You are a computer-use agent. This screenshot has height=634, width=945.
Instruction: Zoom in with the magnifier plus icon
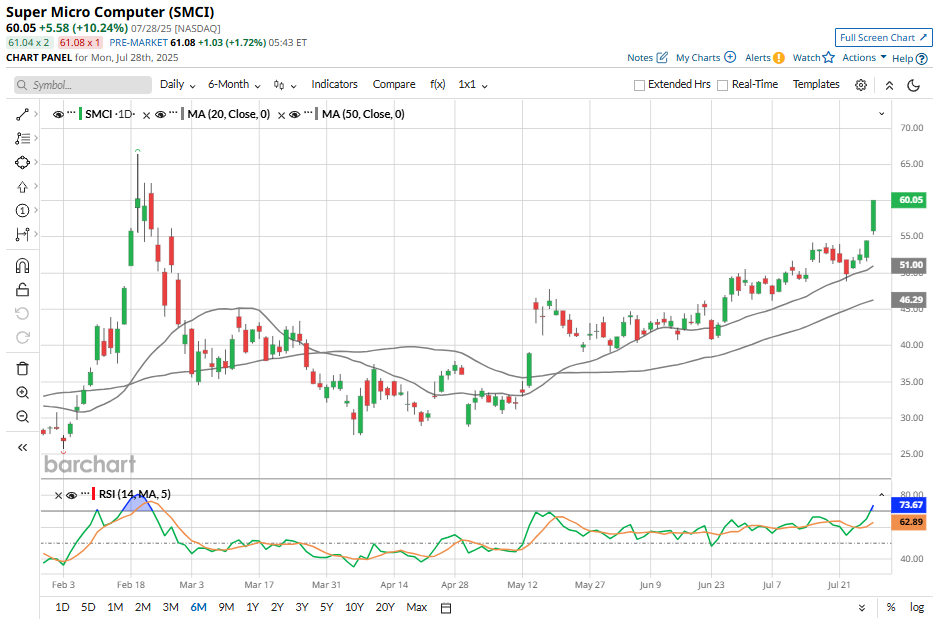pyautogui.click(x=22, y=393)
